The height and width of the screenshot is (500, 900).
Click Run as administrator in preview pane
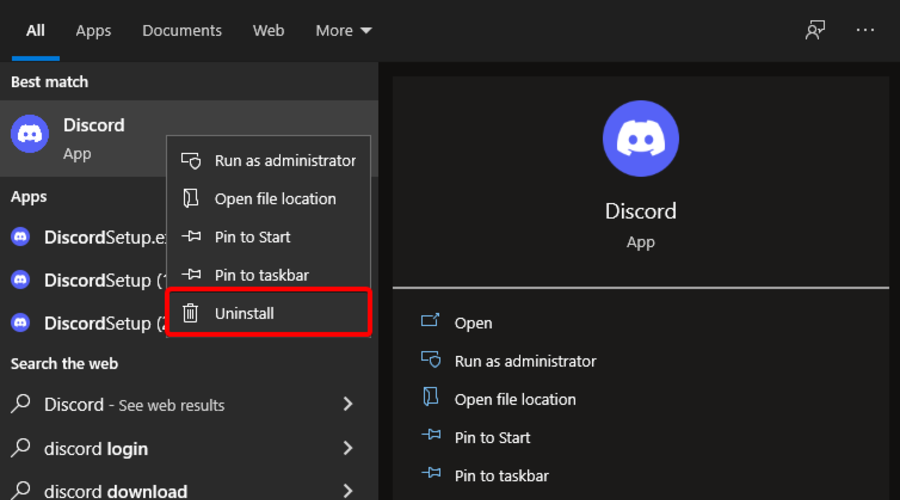525,361
